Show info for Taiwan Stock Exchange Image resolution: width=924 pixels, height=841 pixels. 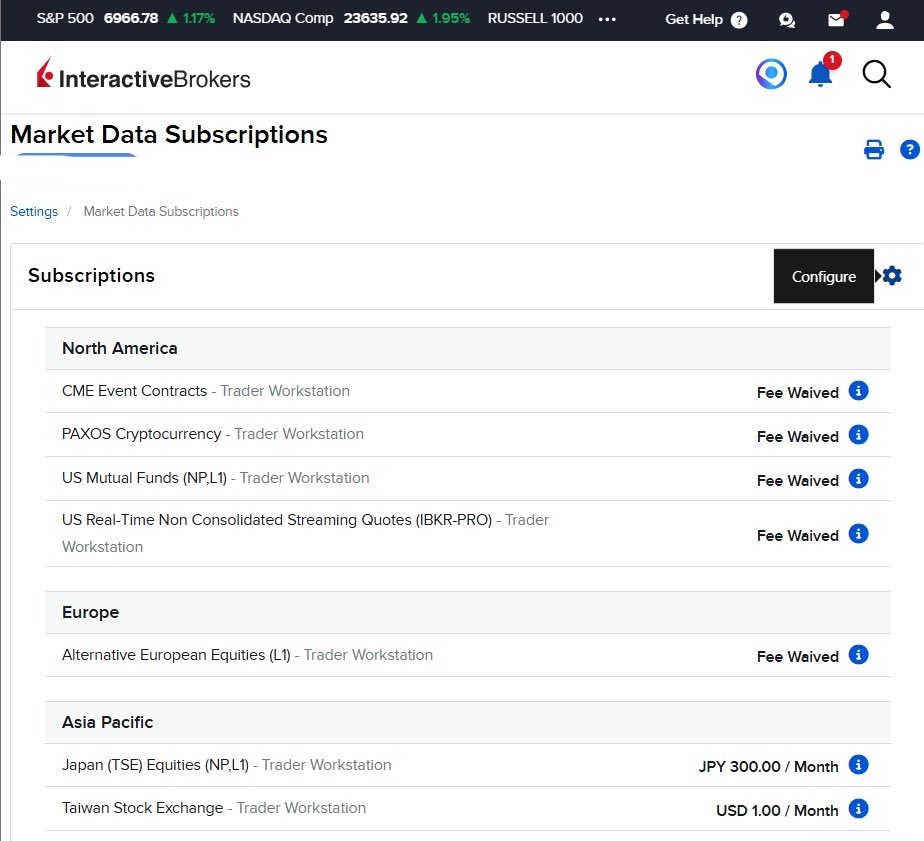point(858,808)
